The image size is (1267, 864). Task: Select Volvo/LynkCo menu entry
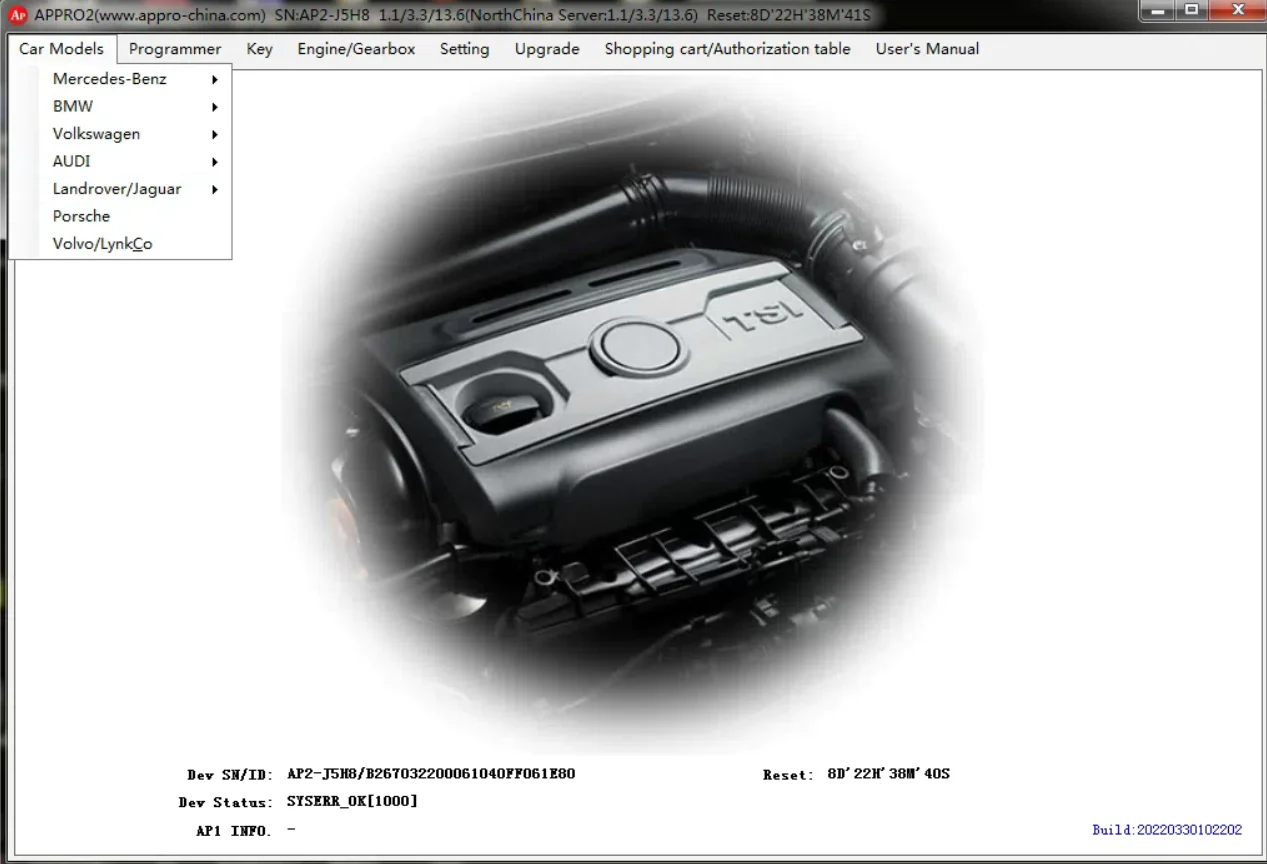click(121, 244)
